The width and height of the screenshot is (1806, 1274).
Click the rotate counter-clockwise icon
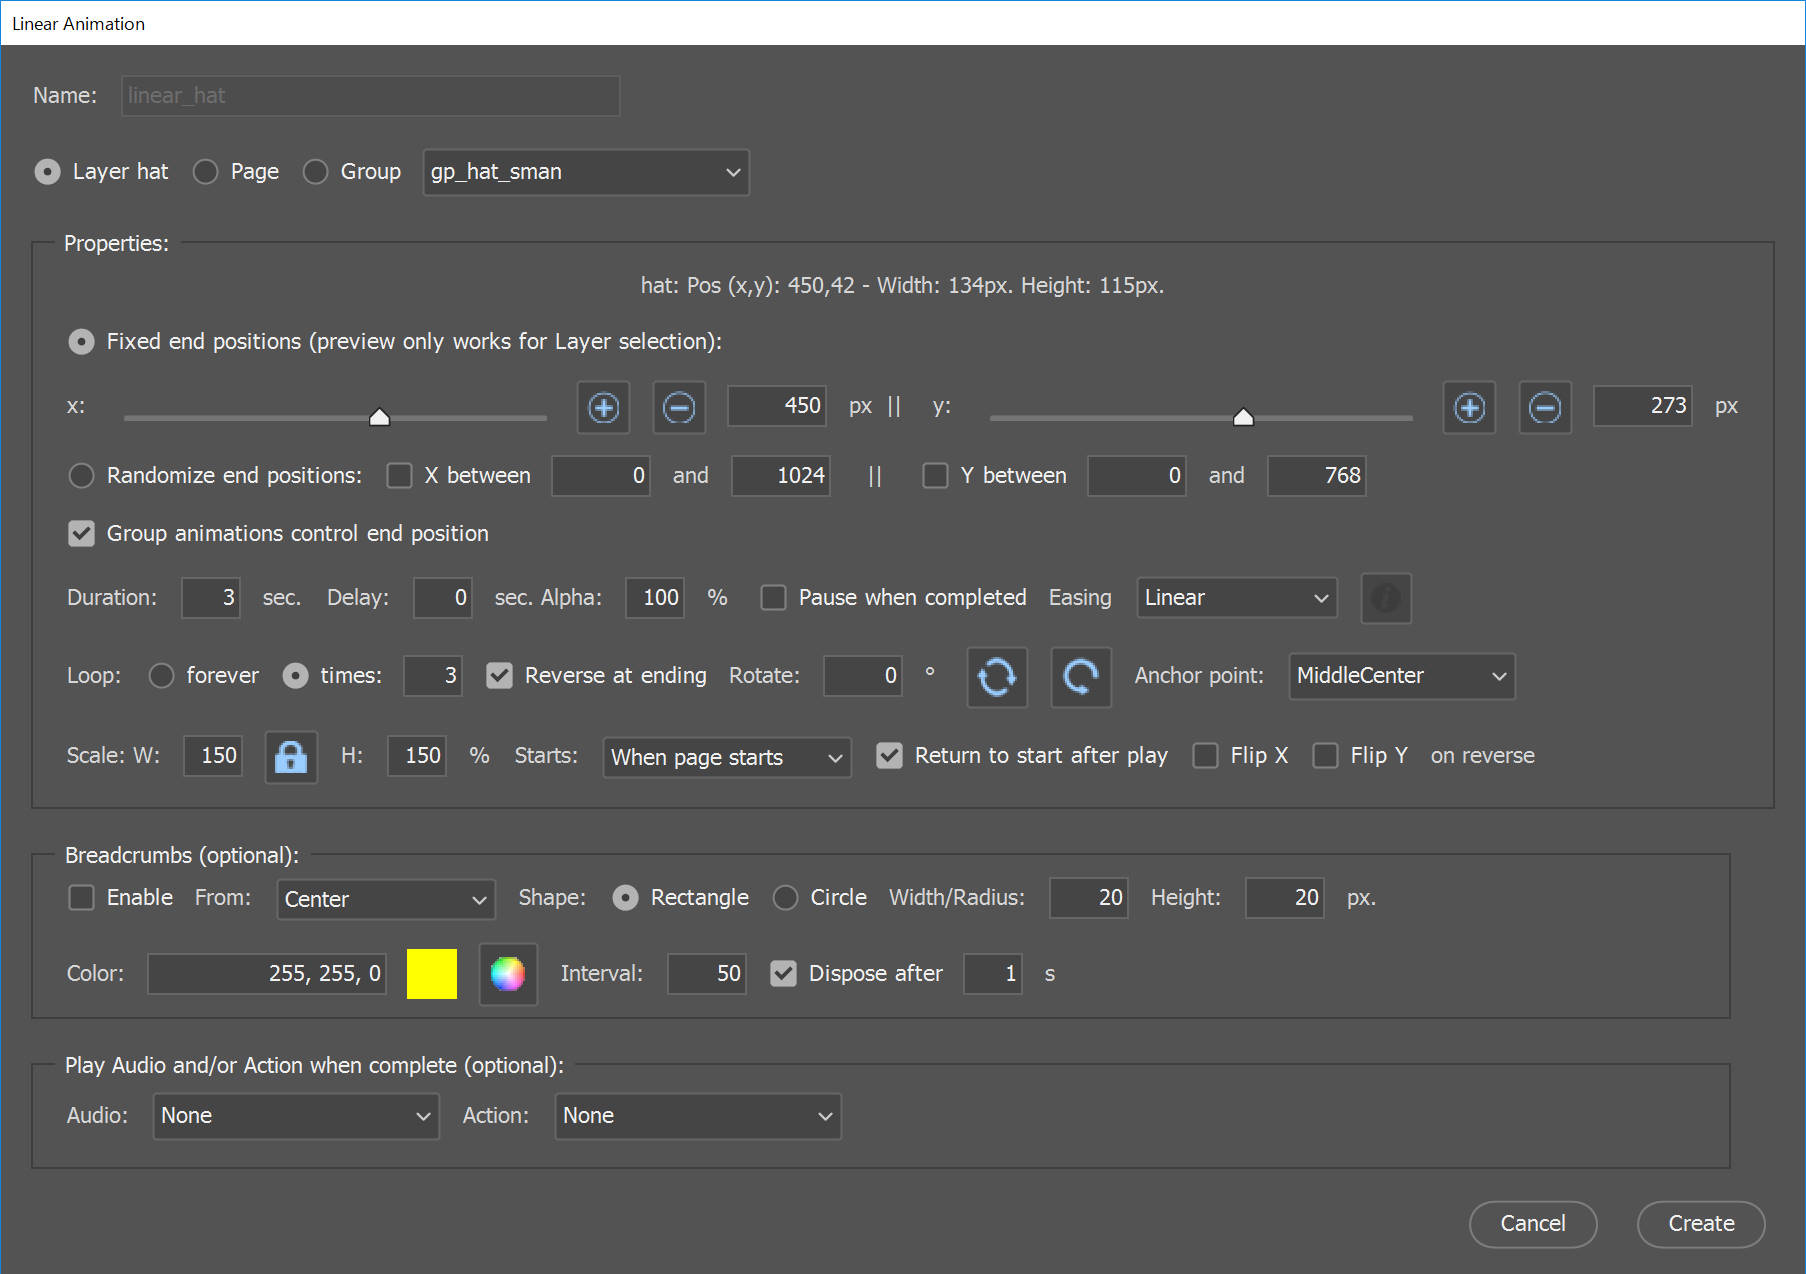point(997,677)
